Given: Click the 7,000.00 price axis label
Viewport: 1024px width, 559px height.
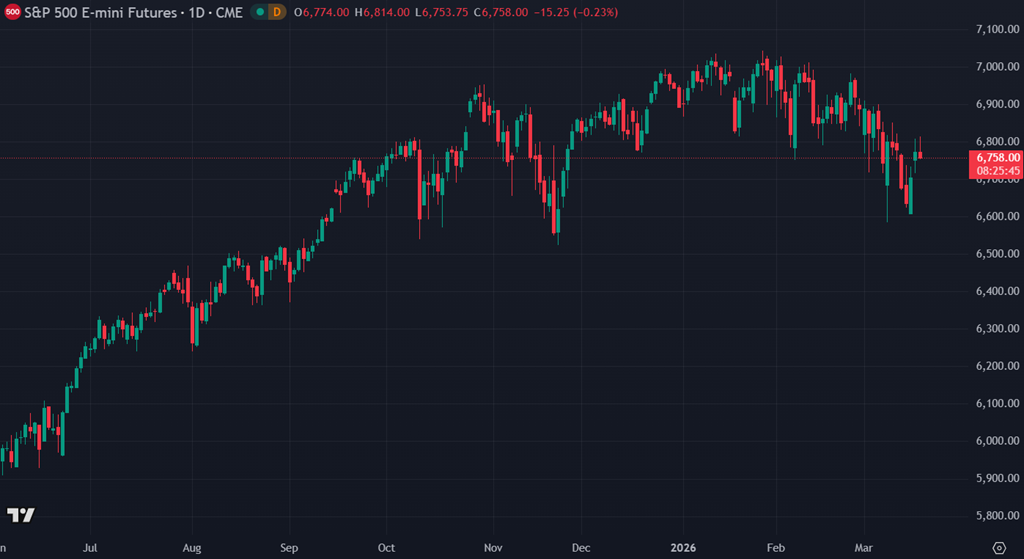Looking at the screenshot, I should pyautogui.click(x=996, y=67).
